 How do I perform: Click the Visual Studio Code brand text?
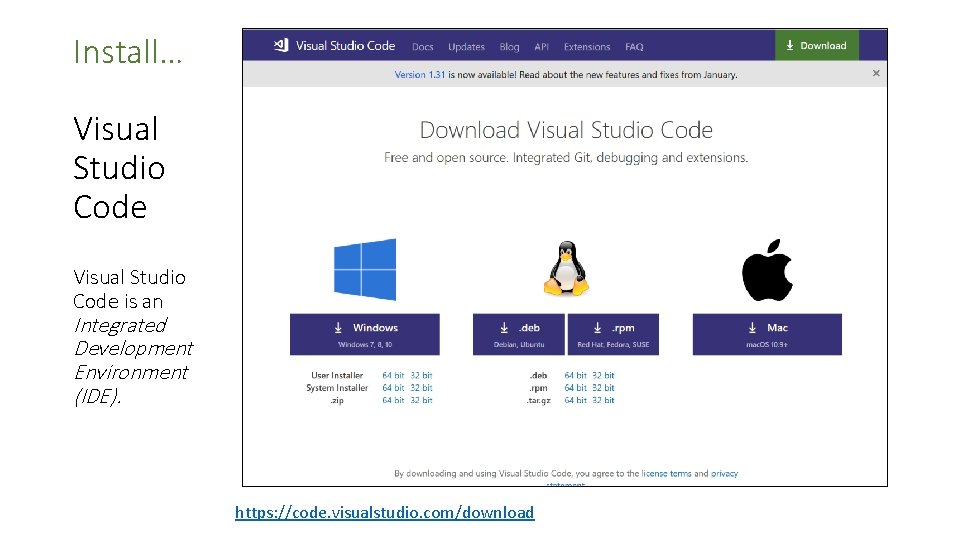coord(345,46)
